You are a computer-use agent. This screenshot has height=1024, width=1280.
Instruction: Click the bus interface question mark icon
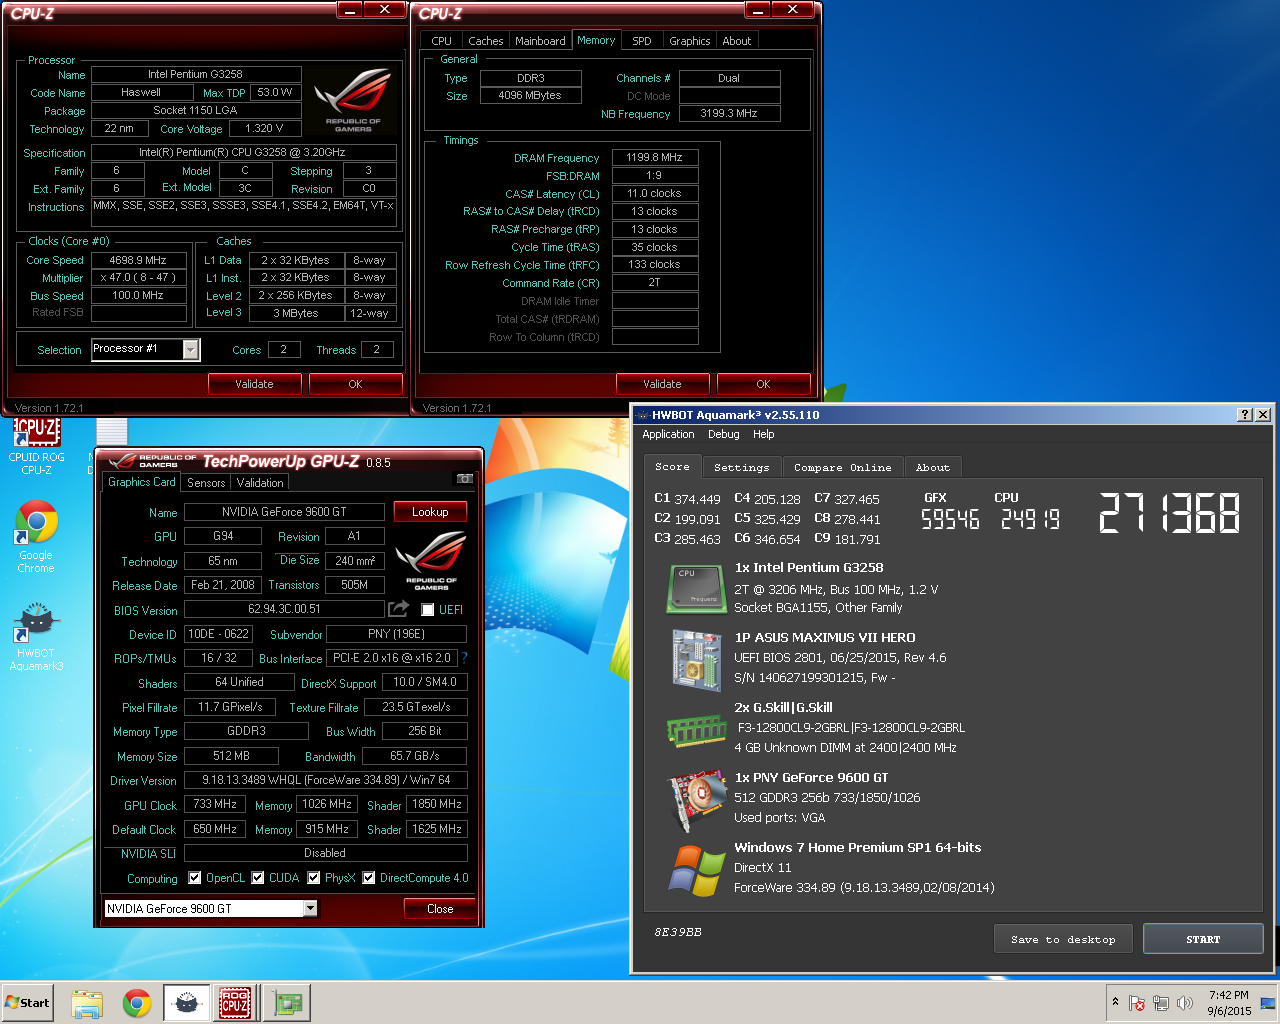coord(464,658)
